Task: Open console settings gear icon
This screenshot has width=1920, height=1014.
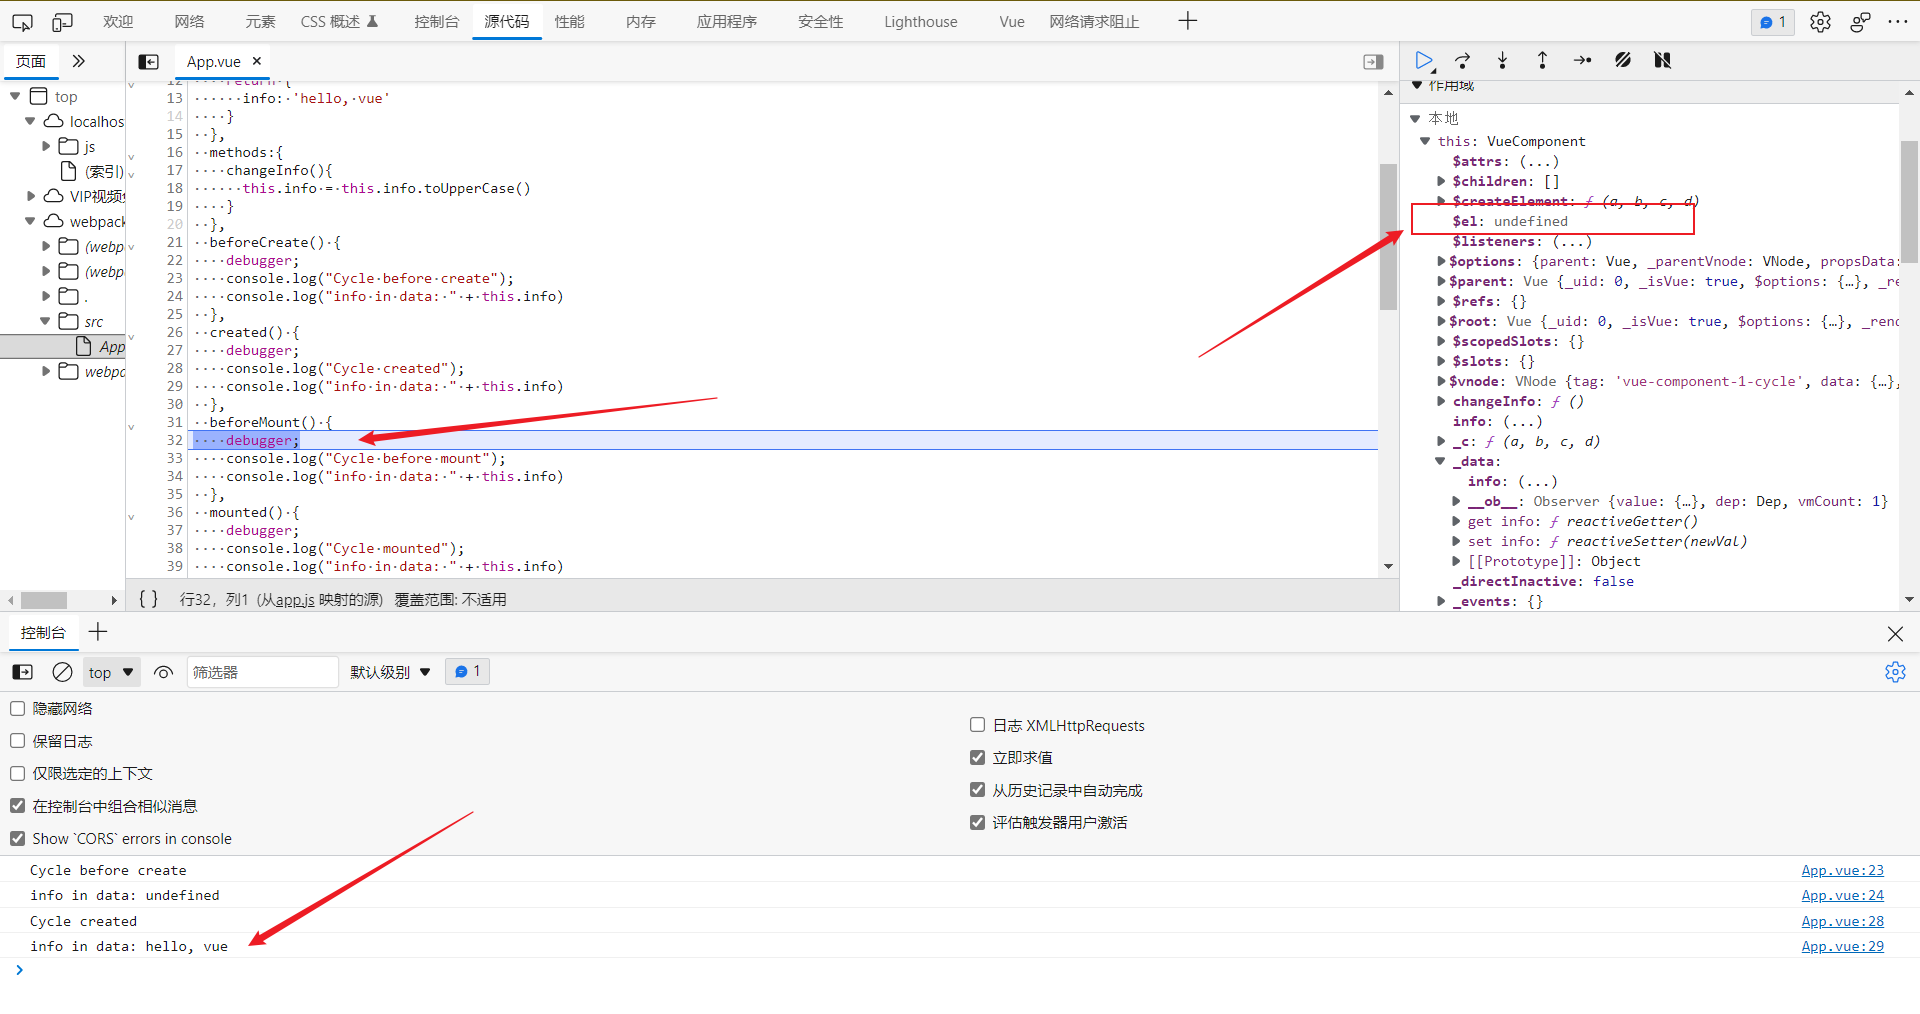Action: (1895, 672)
